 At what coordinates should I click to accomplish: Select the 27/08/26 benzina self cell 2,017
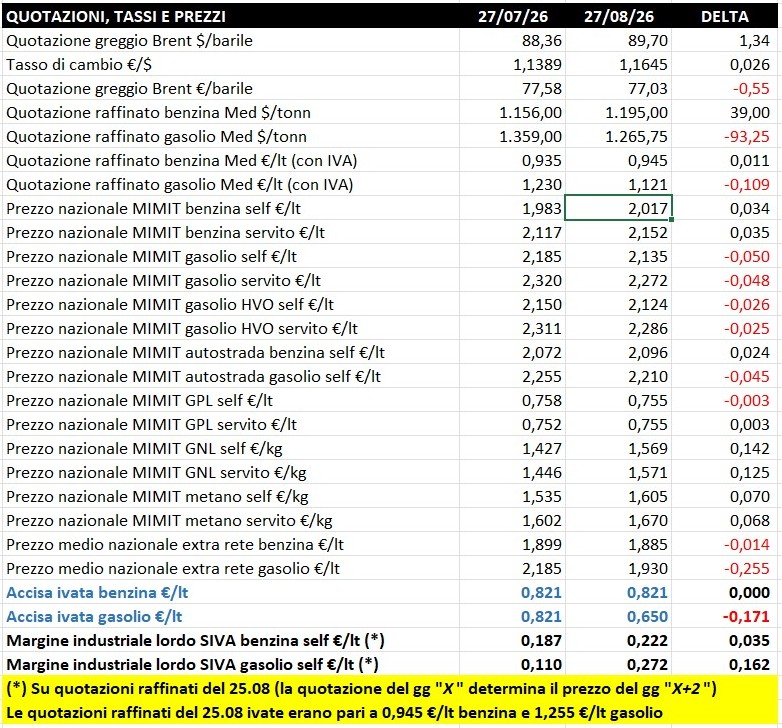click(618, 208)
